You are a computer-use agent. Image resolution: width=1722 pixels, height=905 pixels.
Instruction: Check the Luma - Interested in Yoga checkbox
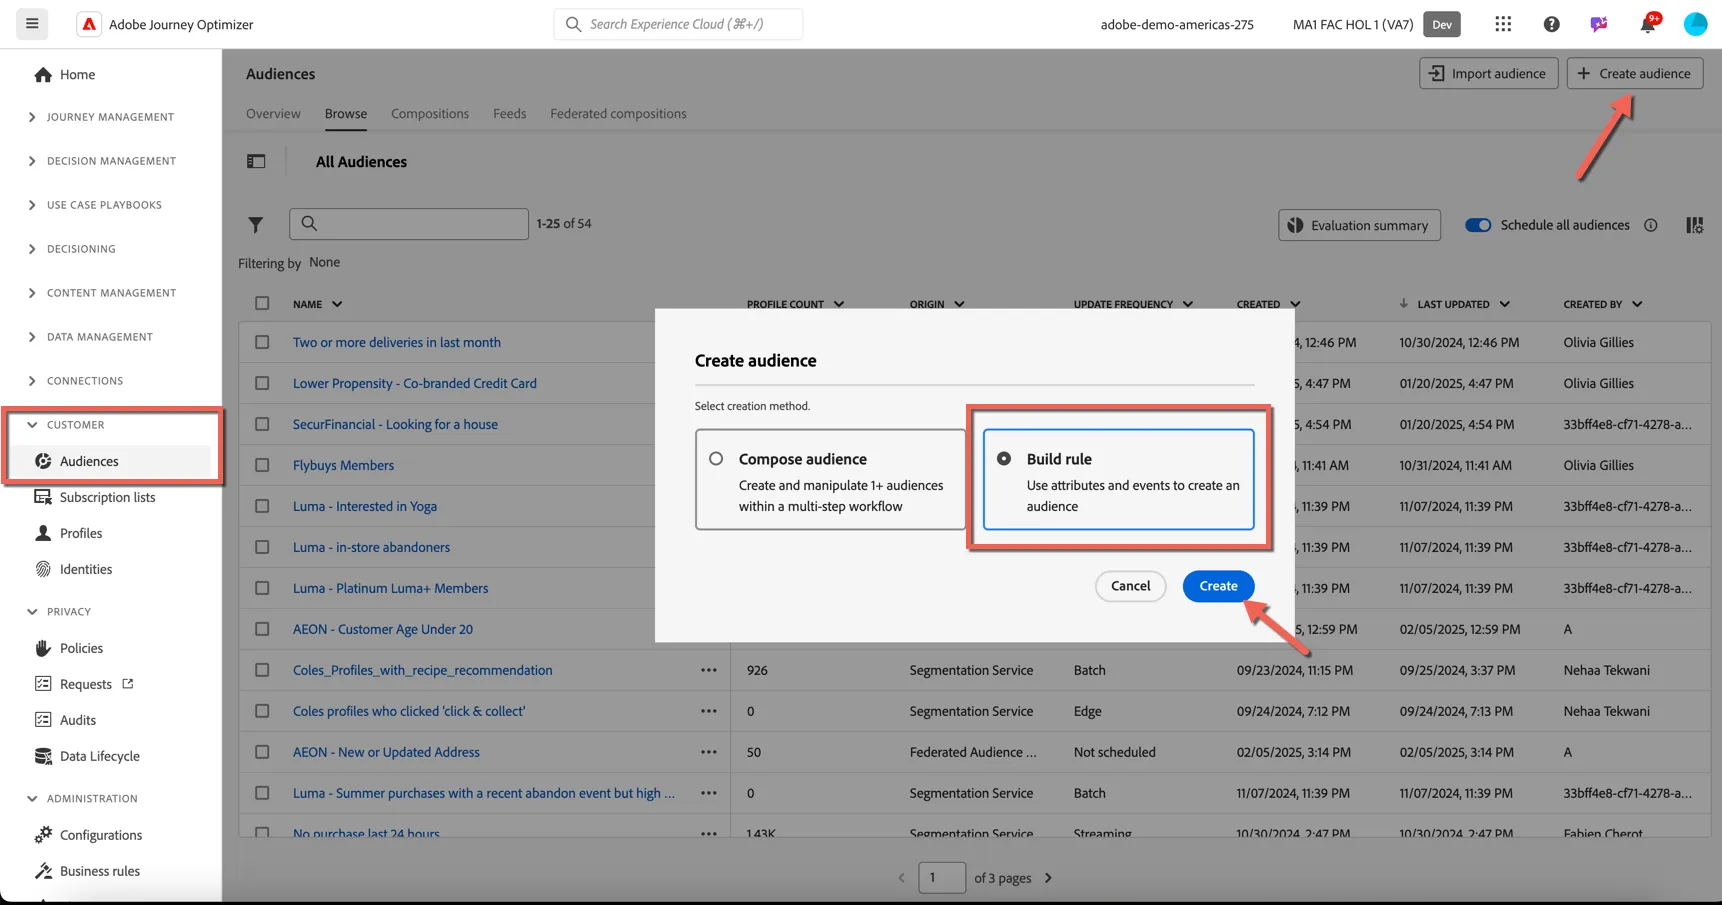262,506
